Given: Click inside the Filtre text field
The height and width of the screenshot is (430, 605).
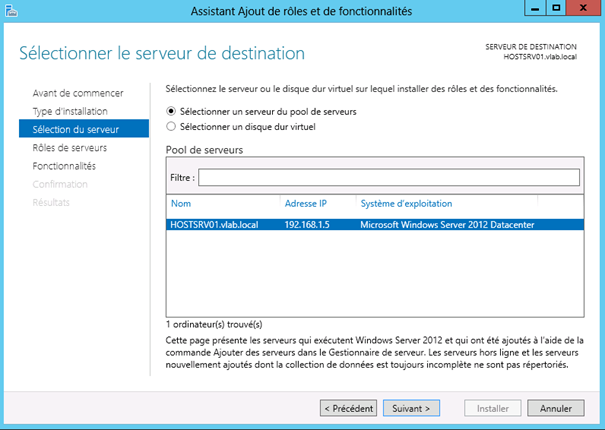Looking at the screenshot, I should [x=388, y=177].
